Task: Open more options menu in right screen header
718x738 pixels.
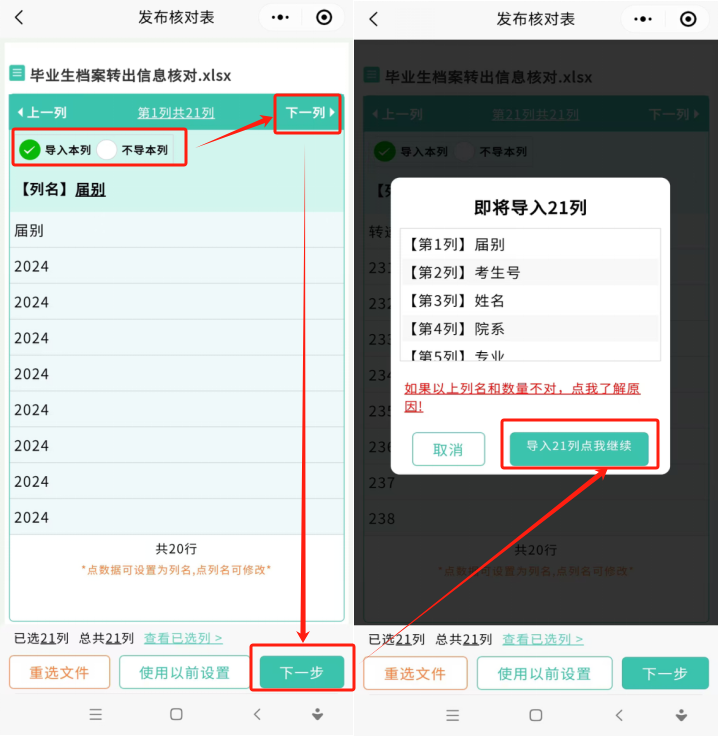Action: click(643, 19)
